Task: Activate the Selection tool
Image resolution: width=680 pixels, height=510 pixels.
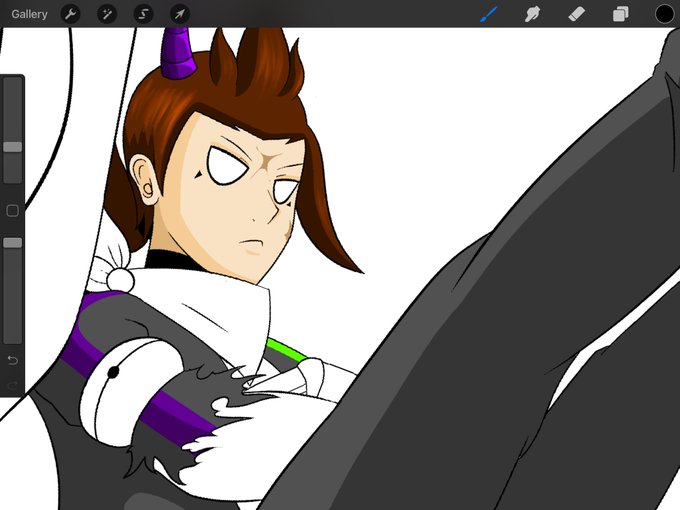Action: click(143, 14)
